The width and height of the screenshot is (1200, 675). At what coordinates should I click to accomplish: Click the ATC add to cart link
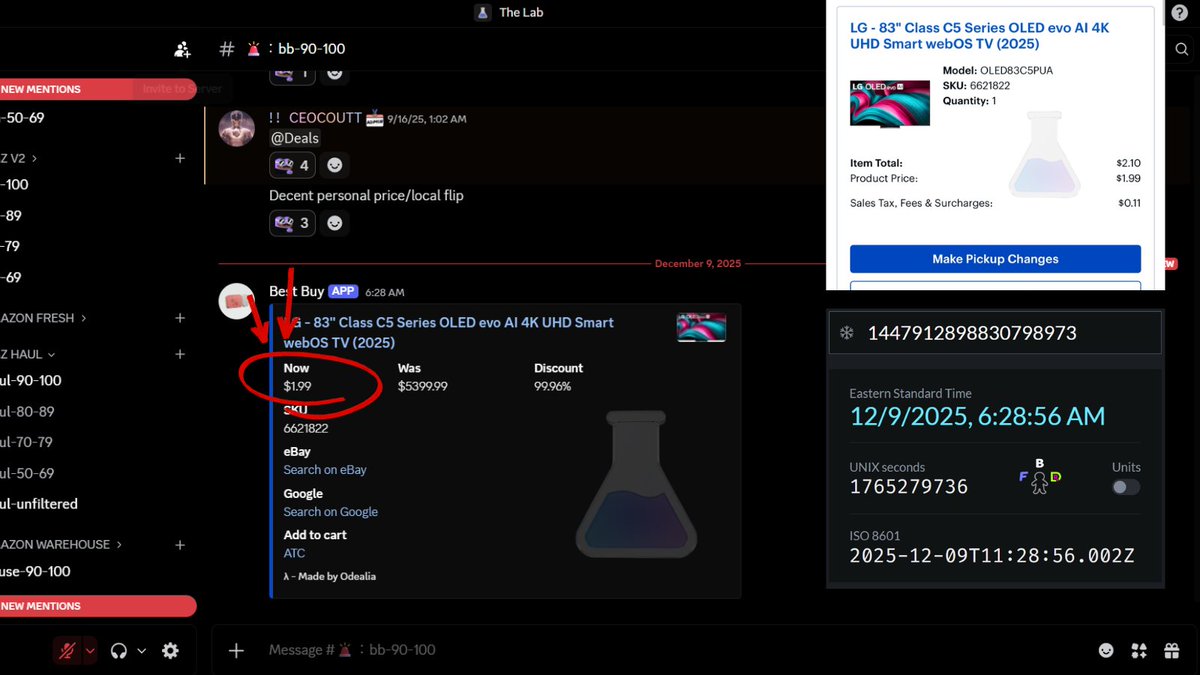pos(294,553)
